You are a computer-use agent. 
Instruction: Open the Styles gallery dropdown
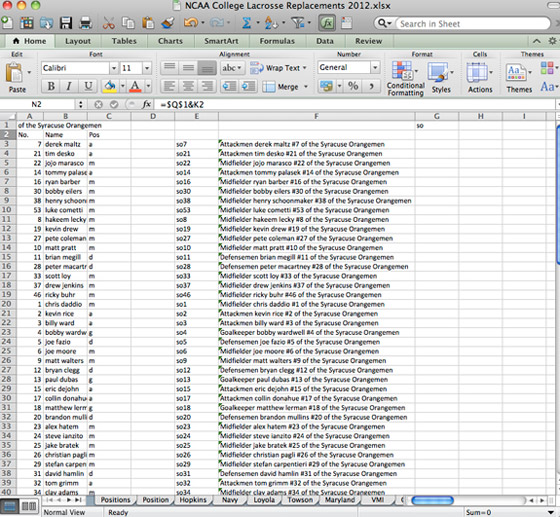452,72
